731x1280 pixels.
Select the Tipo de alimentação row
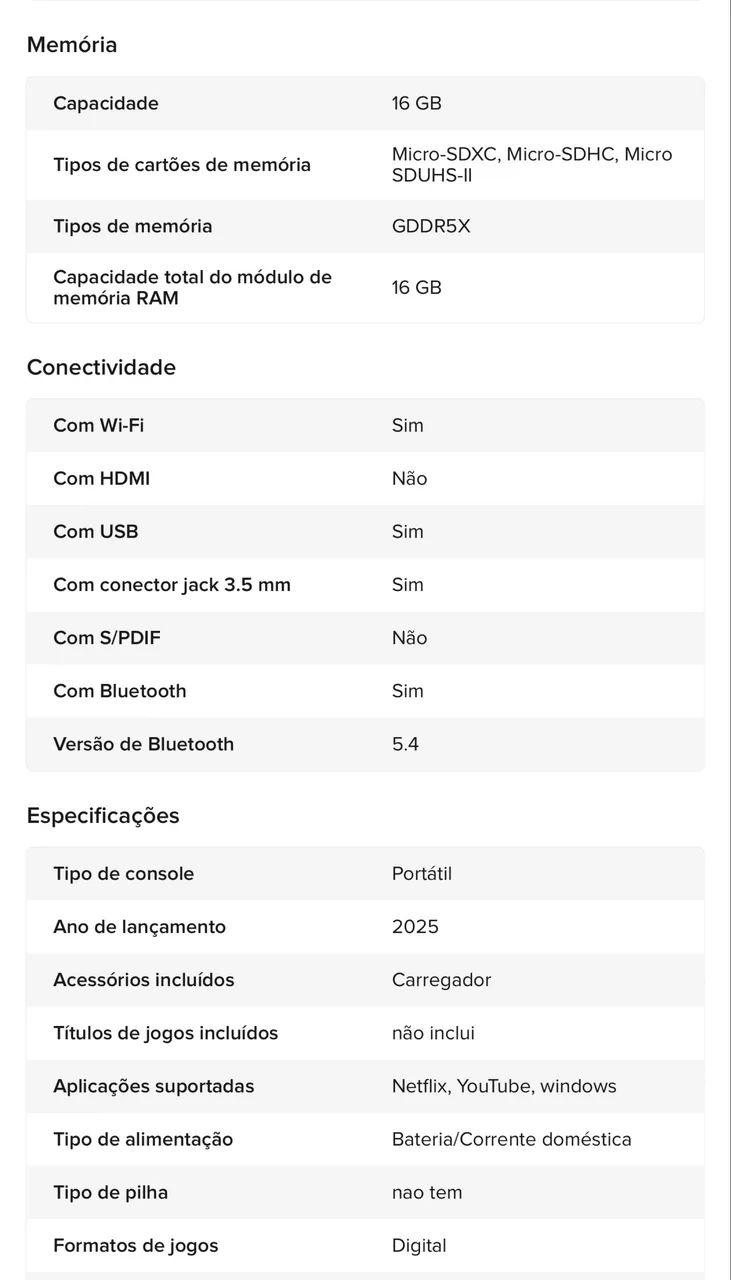(365, 1139)
